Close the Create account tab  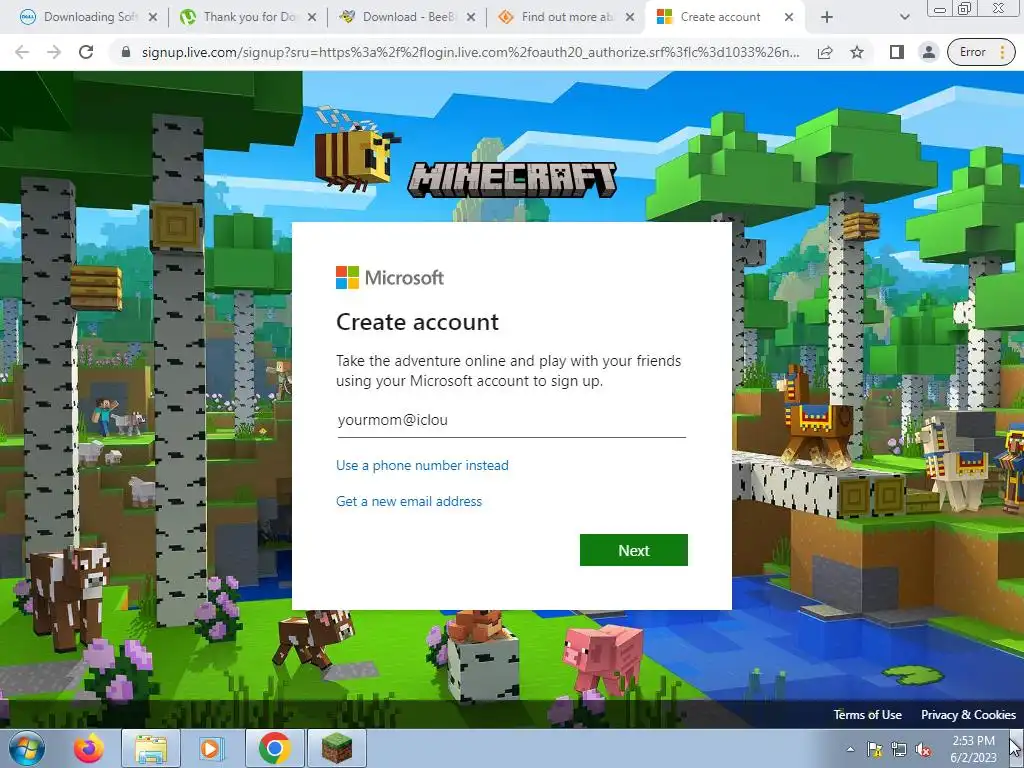point(789,17)
